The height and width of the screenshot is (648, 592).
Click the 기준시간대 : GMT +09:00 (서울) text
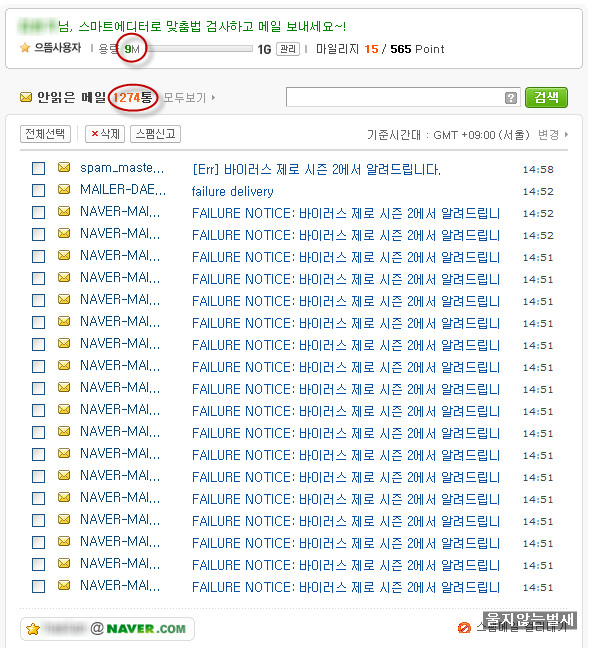pyautogui.click(x=448, y=135)
